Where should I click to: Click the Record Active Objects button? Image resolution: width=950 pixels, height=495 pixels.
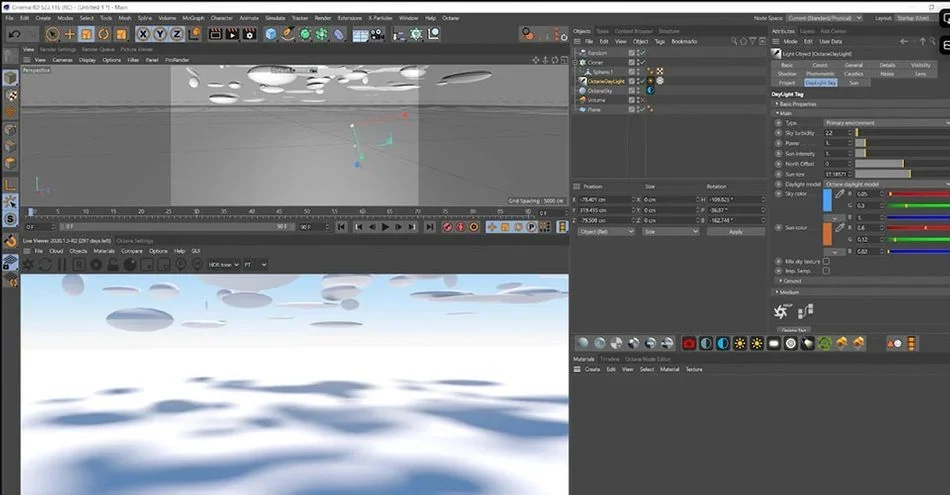point(447,227)
